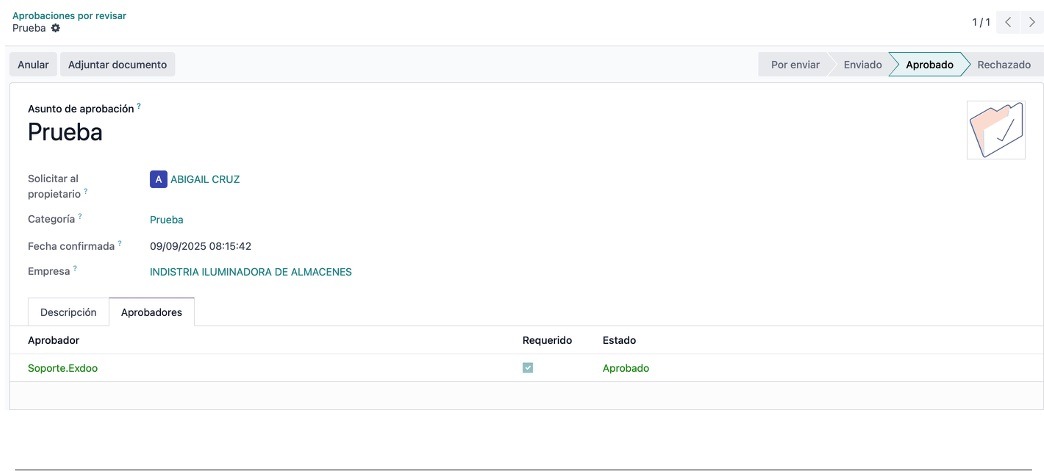Open the gear settings icon beside Prueba
The image size is (1044, 471).
(x=55, y=28)
